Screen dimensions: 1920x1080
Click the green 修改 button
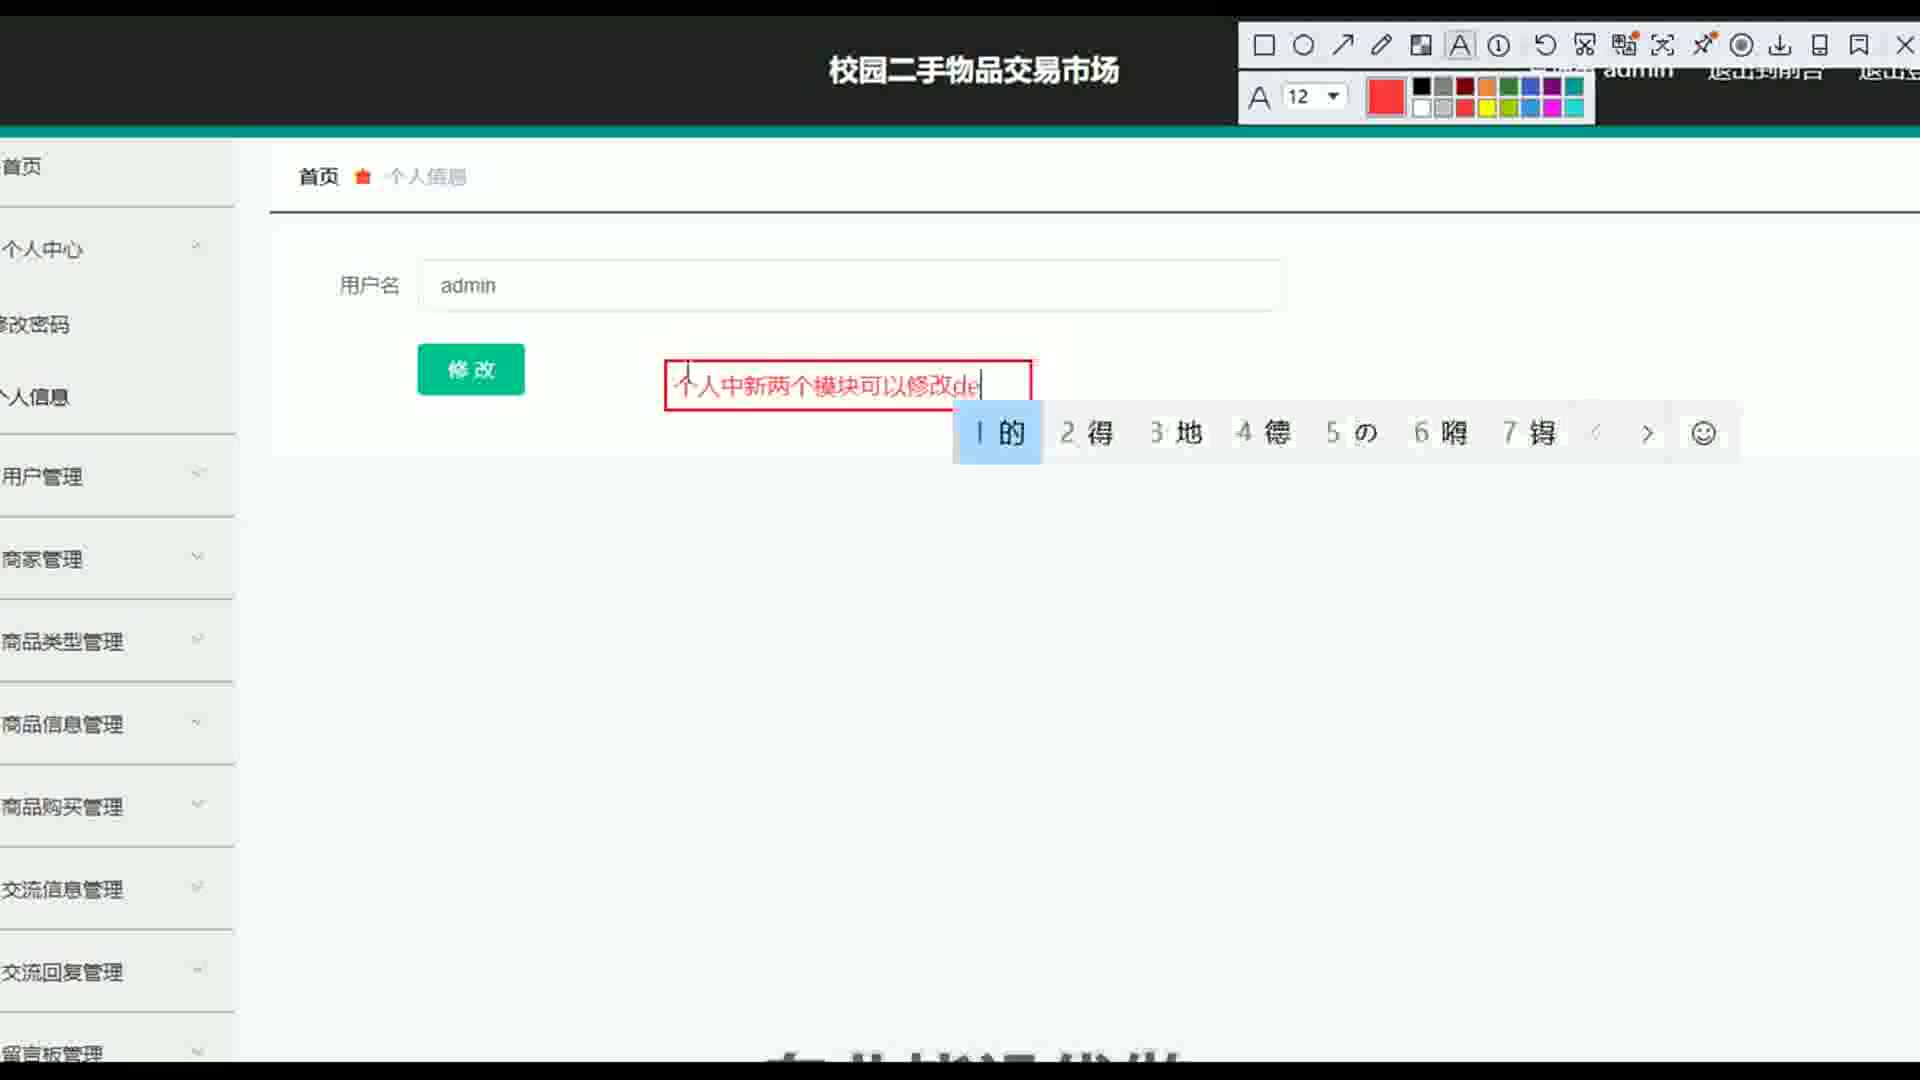471,370
